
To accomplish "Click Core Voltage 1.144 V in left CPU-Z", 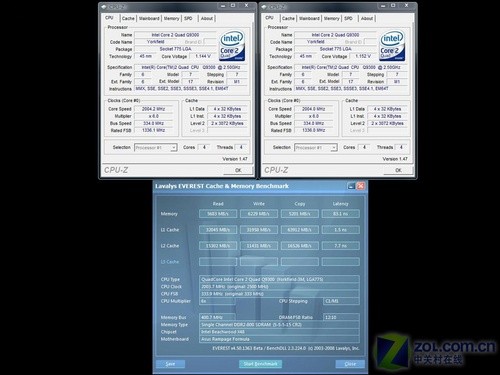I will 203,56.
